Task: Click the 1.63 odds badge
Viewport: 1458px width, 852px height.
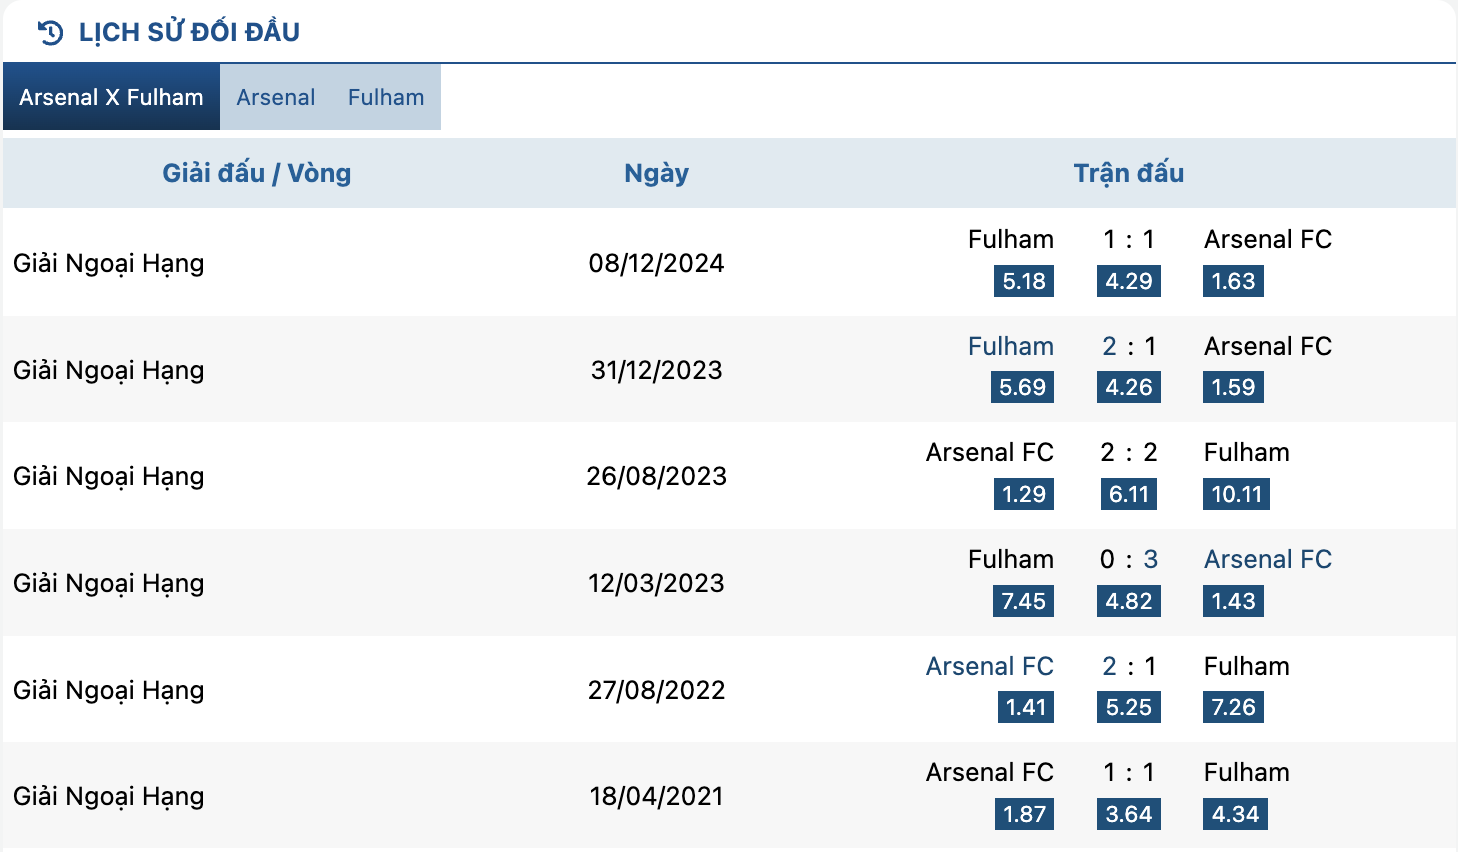Action: (x=1233, y=281)
